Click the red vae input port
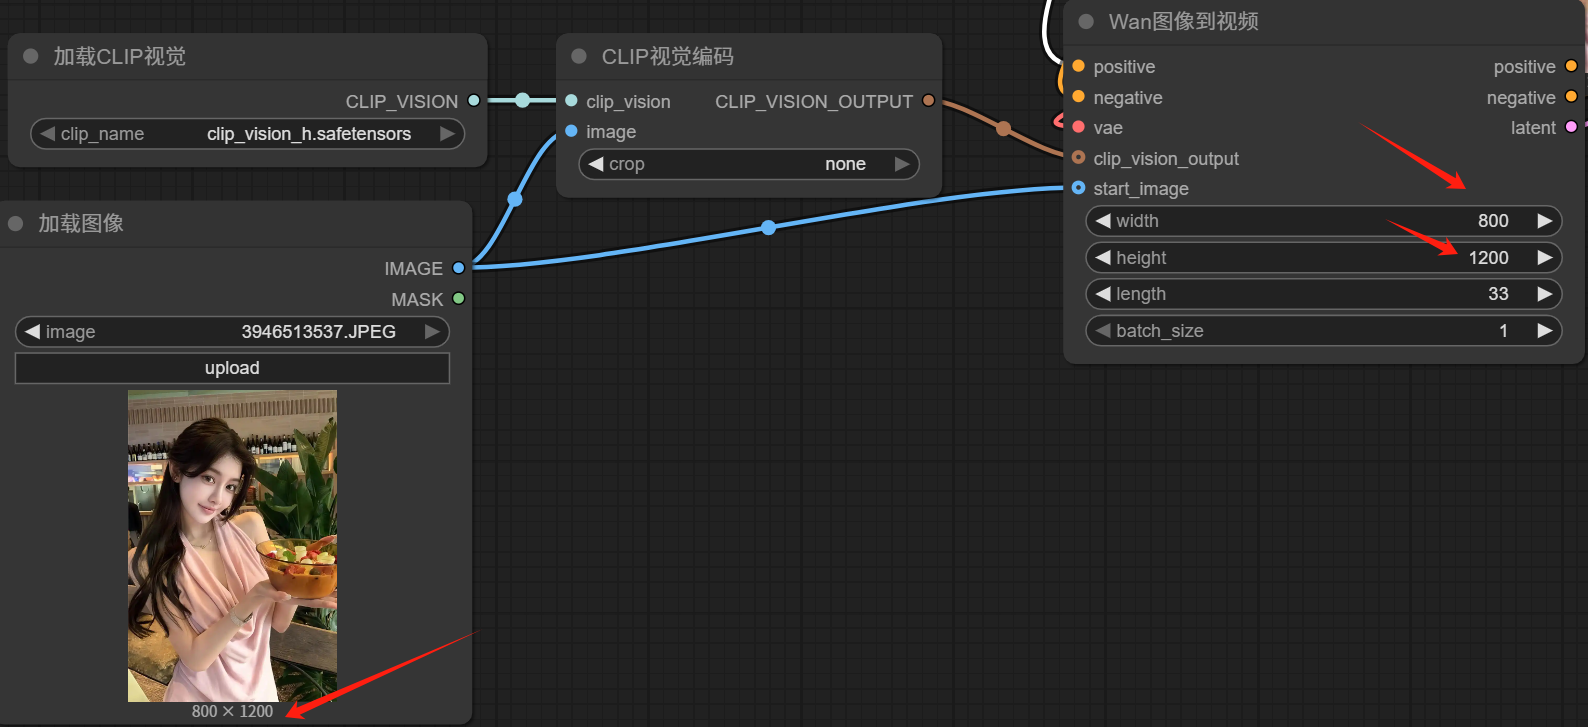This screenshot has width=1588, height=727. click(x=1078, y=127)
